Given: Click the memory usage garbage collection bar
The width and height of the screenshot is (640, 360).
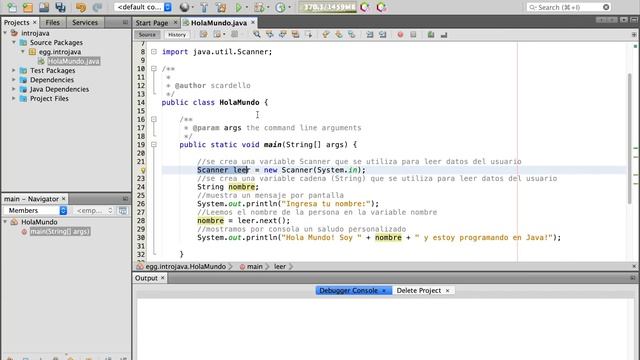Looking at the screenshot, I should pos(328,7).
